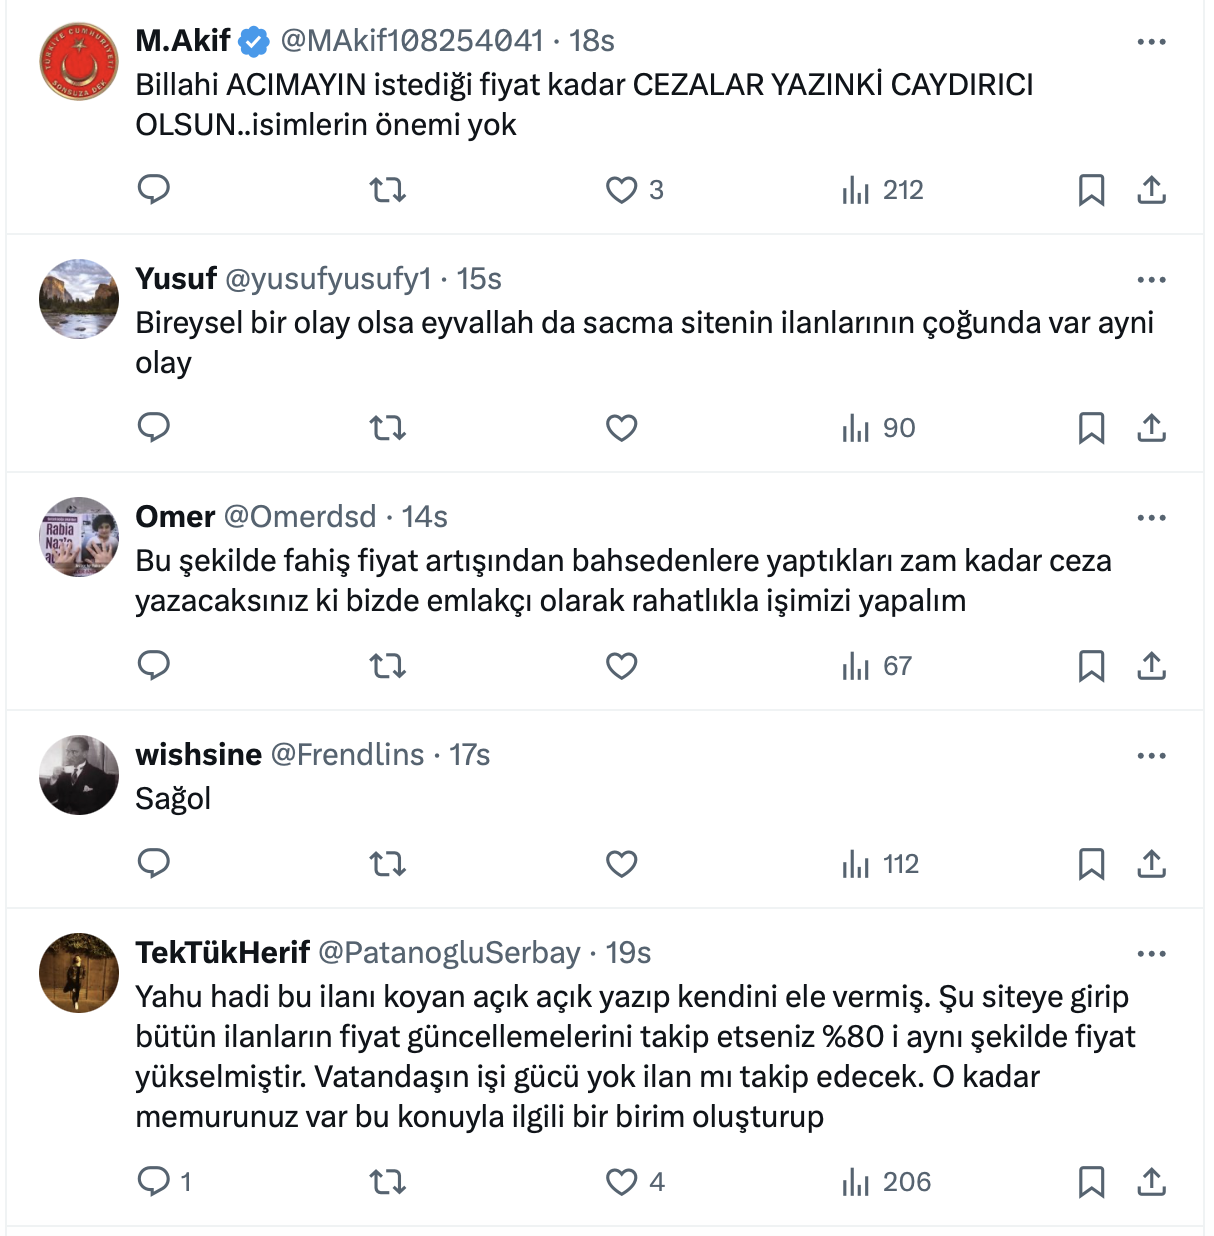This screenshot has width=1214, height=1236.
Task: Open TekTükHerif's profile name link
Action: pos(222,952)
